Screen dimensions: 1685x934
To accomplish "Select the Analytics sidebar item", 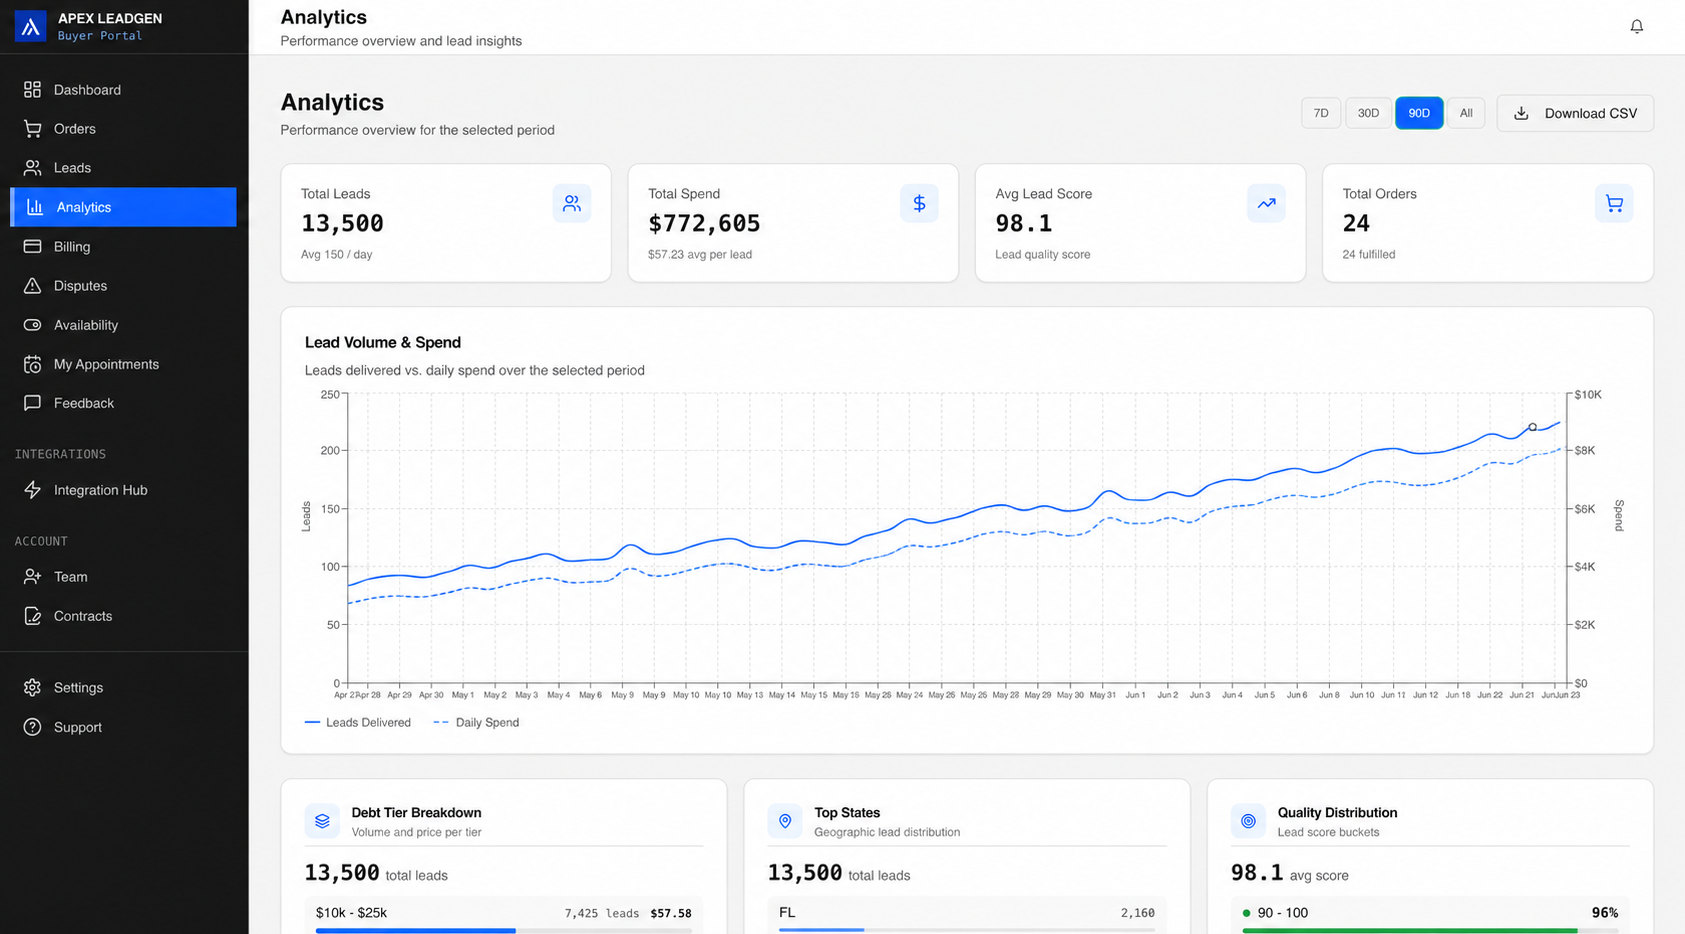I will (124, 207).
